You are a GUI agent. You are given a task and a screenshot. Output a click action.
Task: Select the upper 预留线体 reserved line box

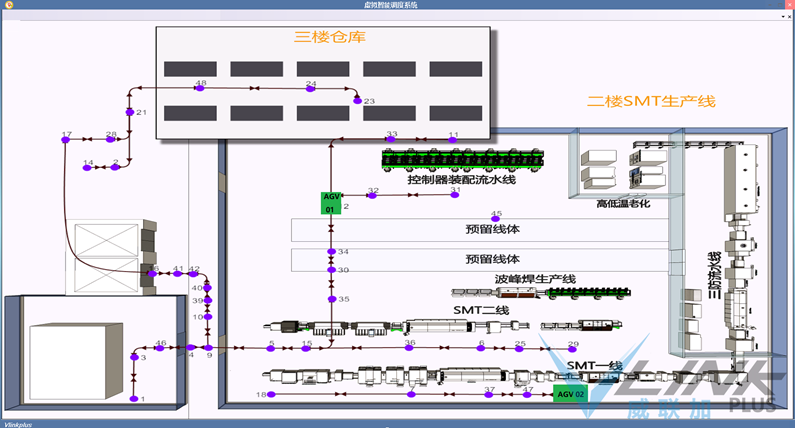[480, 229]
